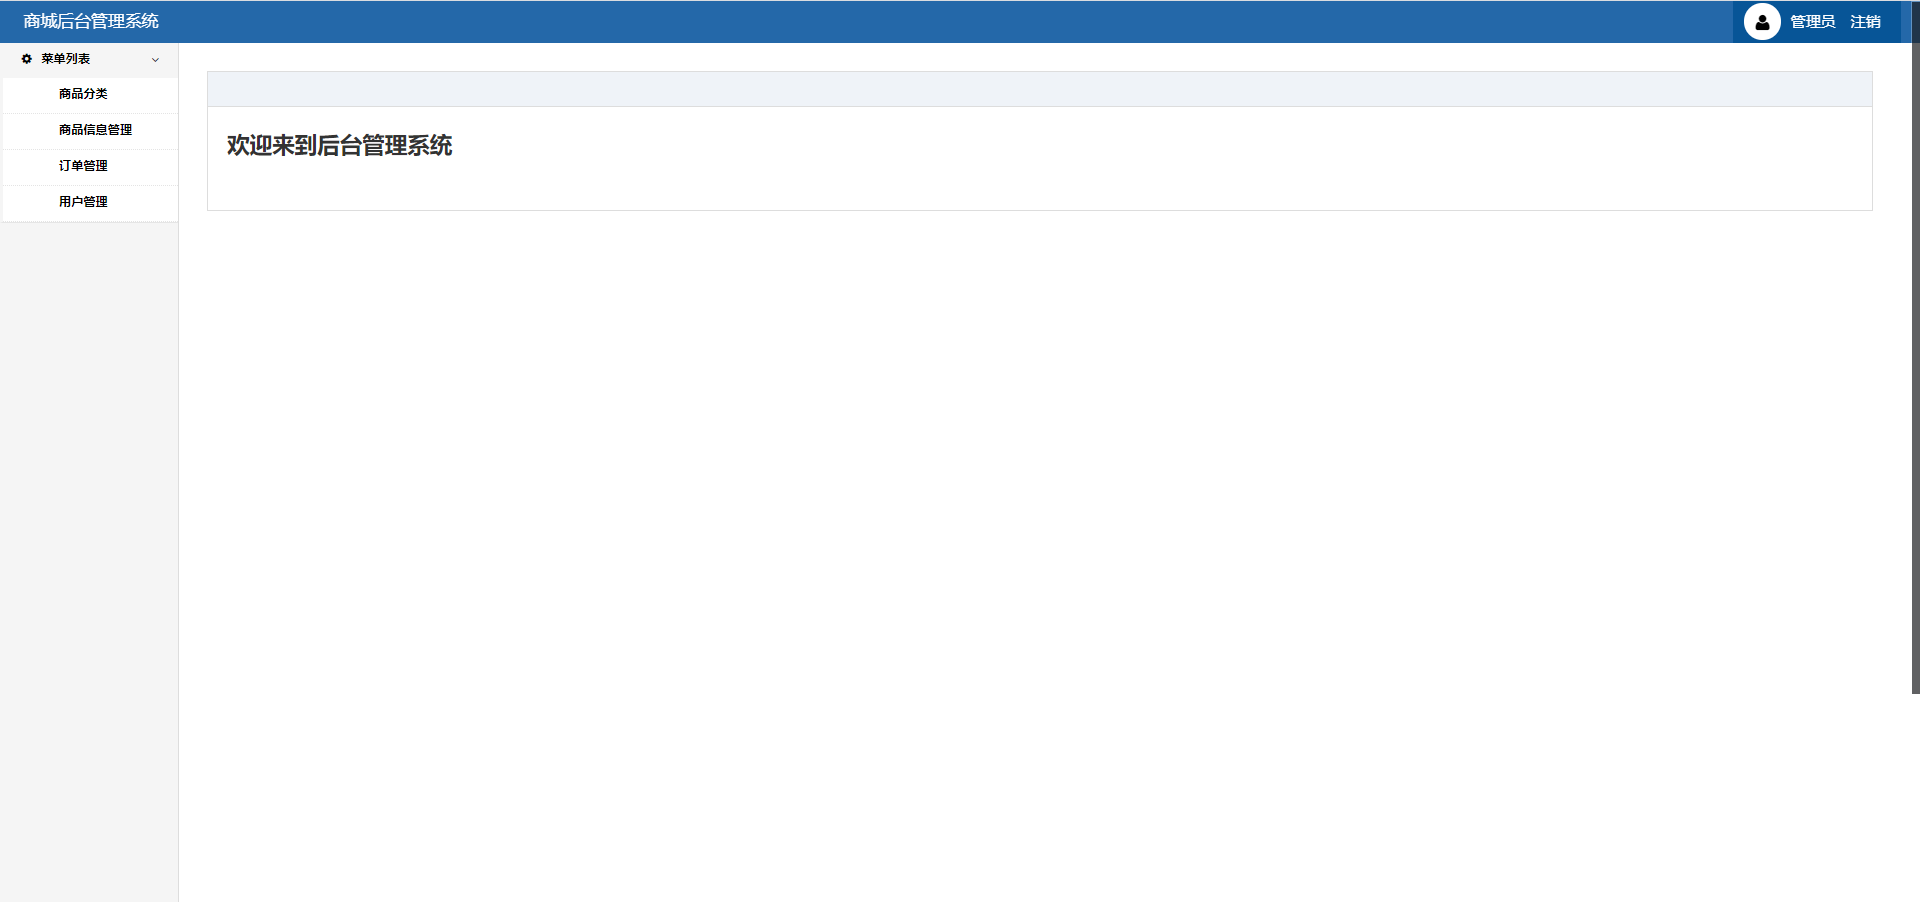Click the admin user avatar icon
Image resolution: width=1920 pixels, height=902 pixels.
(x=1762, y=21)
